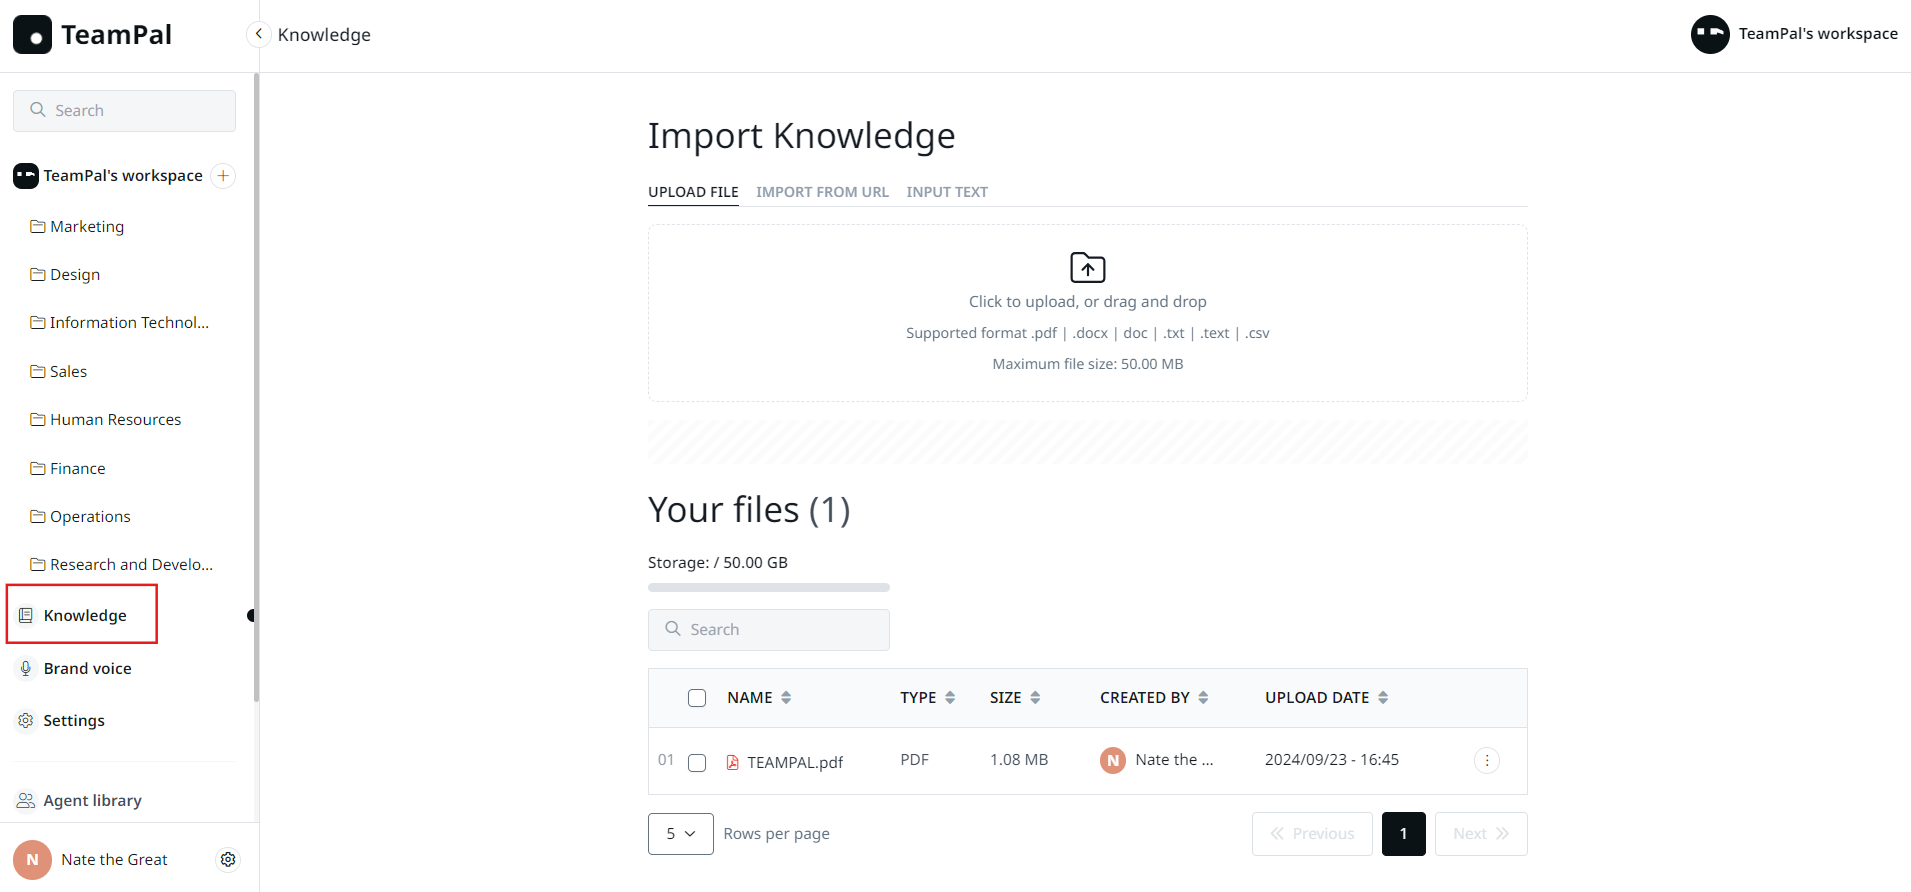The height and width of the screenshot is (892, 1911).
Task: Check the TEAMPAL.pdf row checkbox
Action: 697,763
